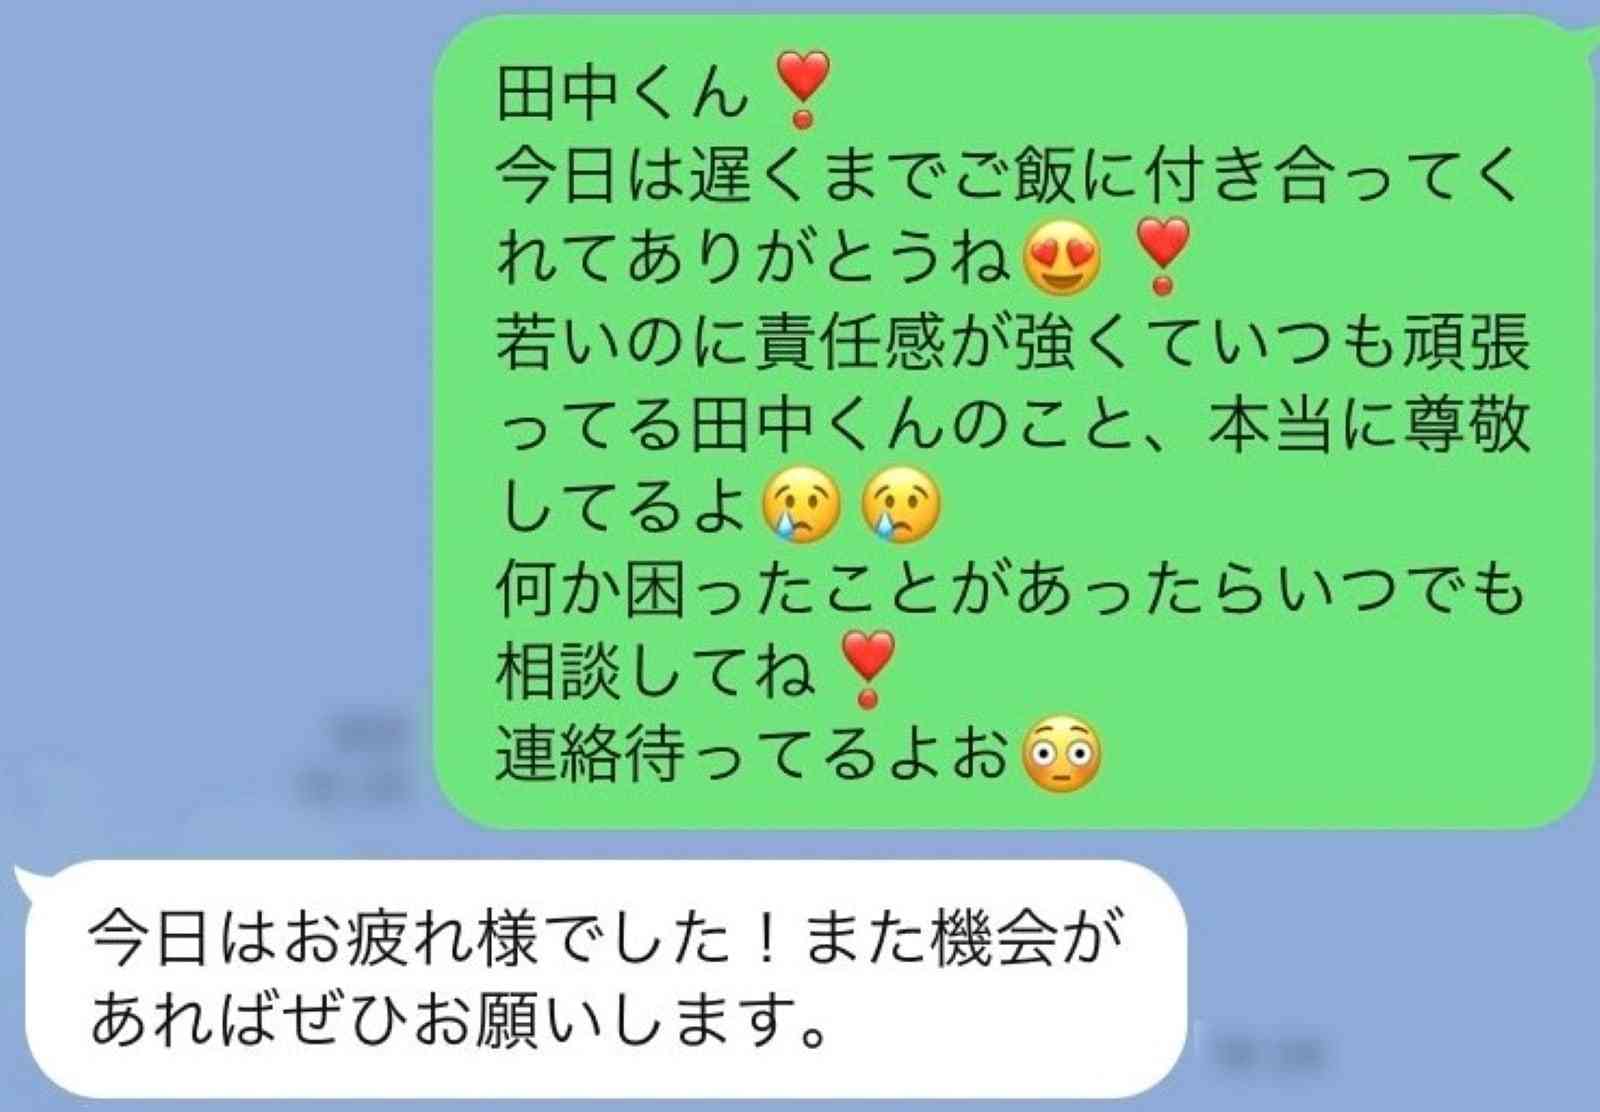
Task: Click the blurred timestamp beside the white bubble
Action: pyautogui.click(x=1270, y=1053)
